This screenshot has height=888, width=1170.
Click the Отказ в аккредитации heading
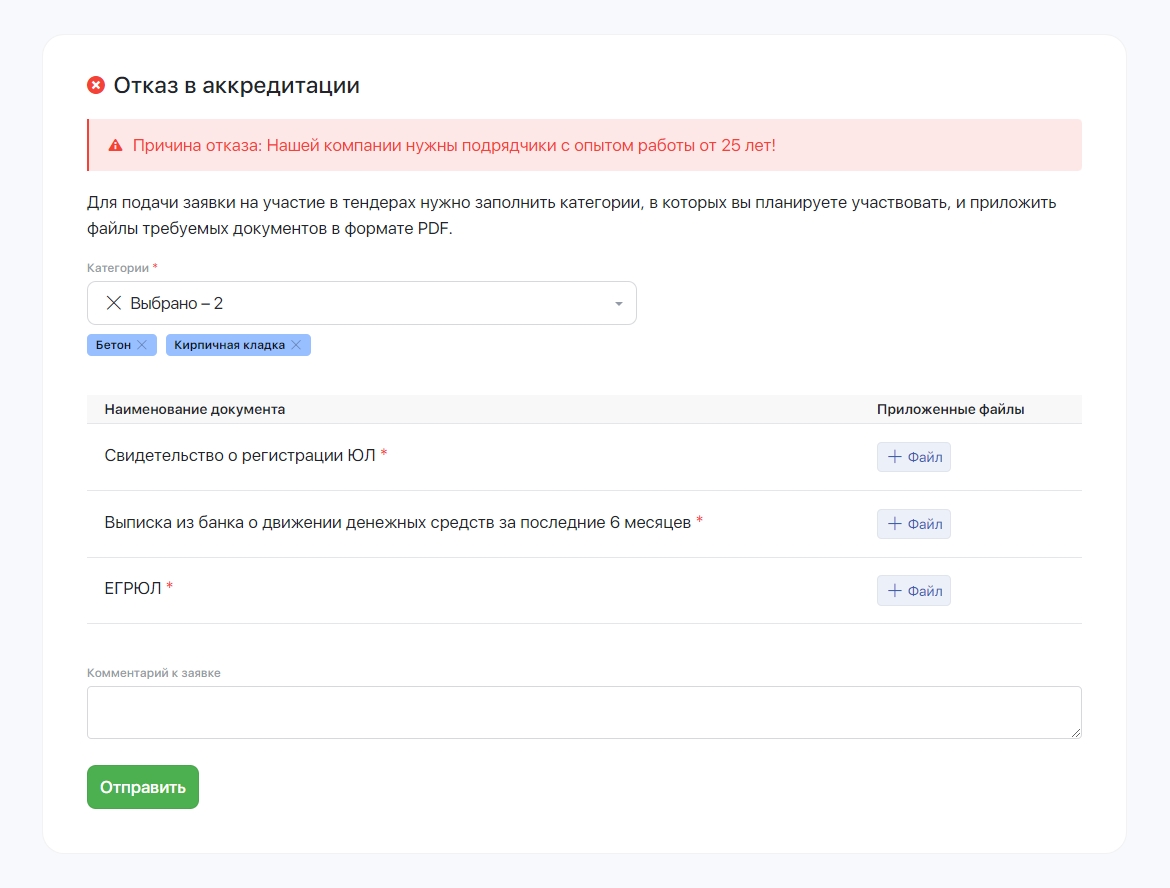click(236, 86)
